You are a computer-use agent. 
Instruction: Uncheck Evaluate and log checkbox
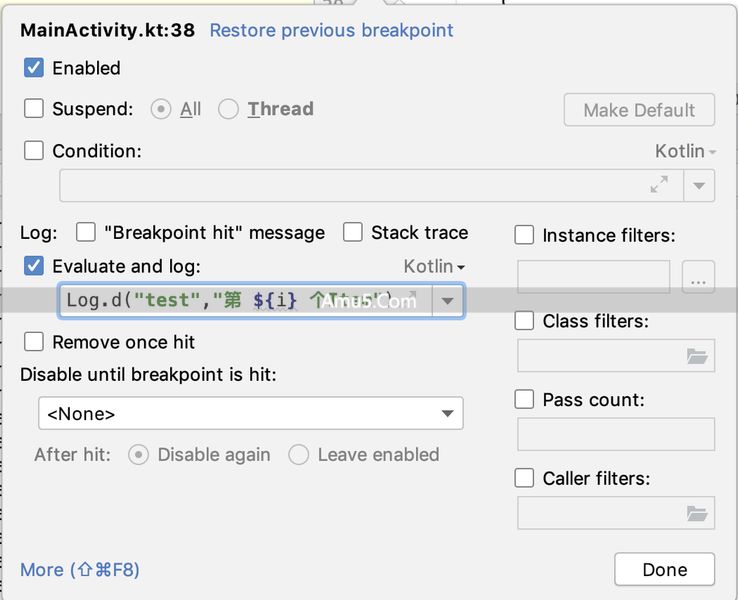pos(34,266)
